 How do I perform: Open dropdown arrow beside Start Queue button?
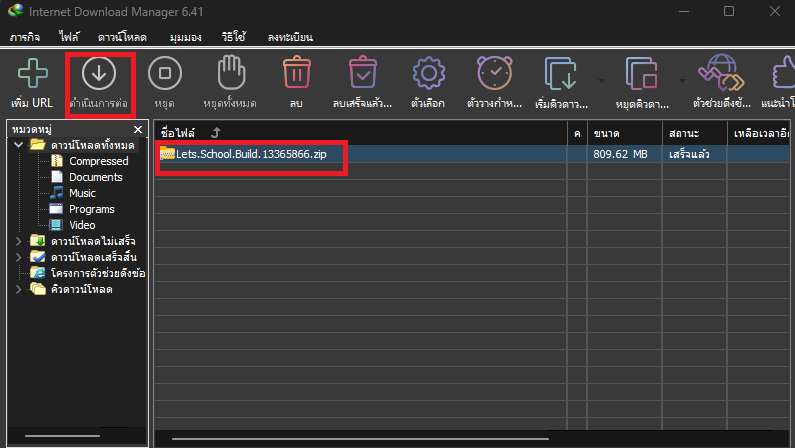click(x=600, y=80)
